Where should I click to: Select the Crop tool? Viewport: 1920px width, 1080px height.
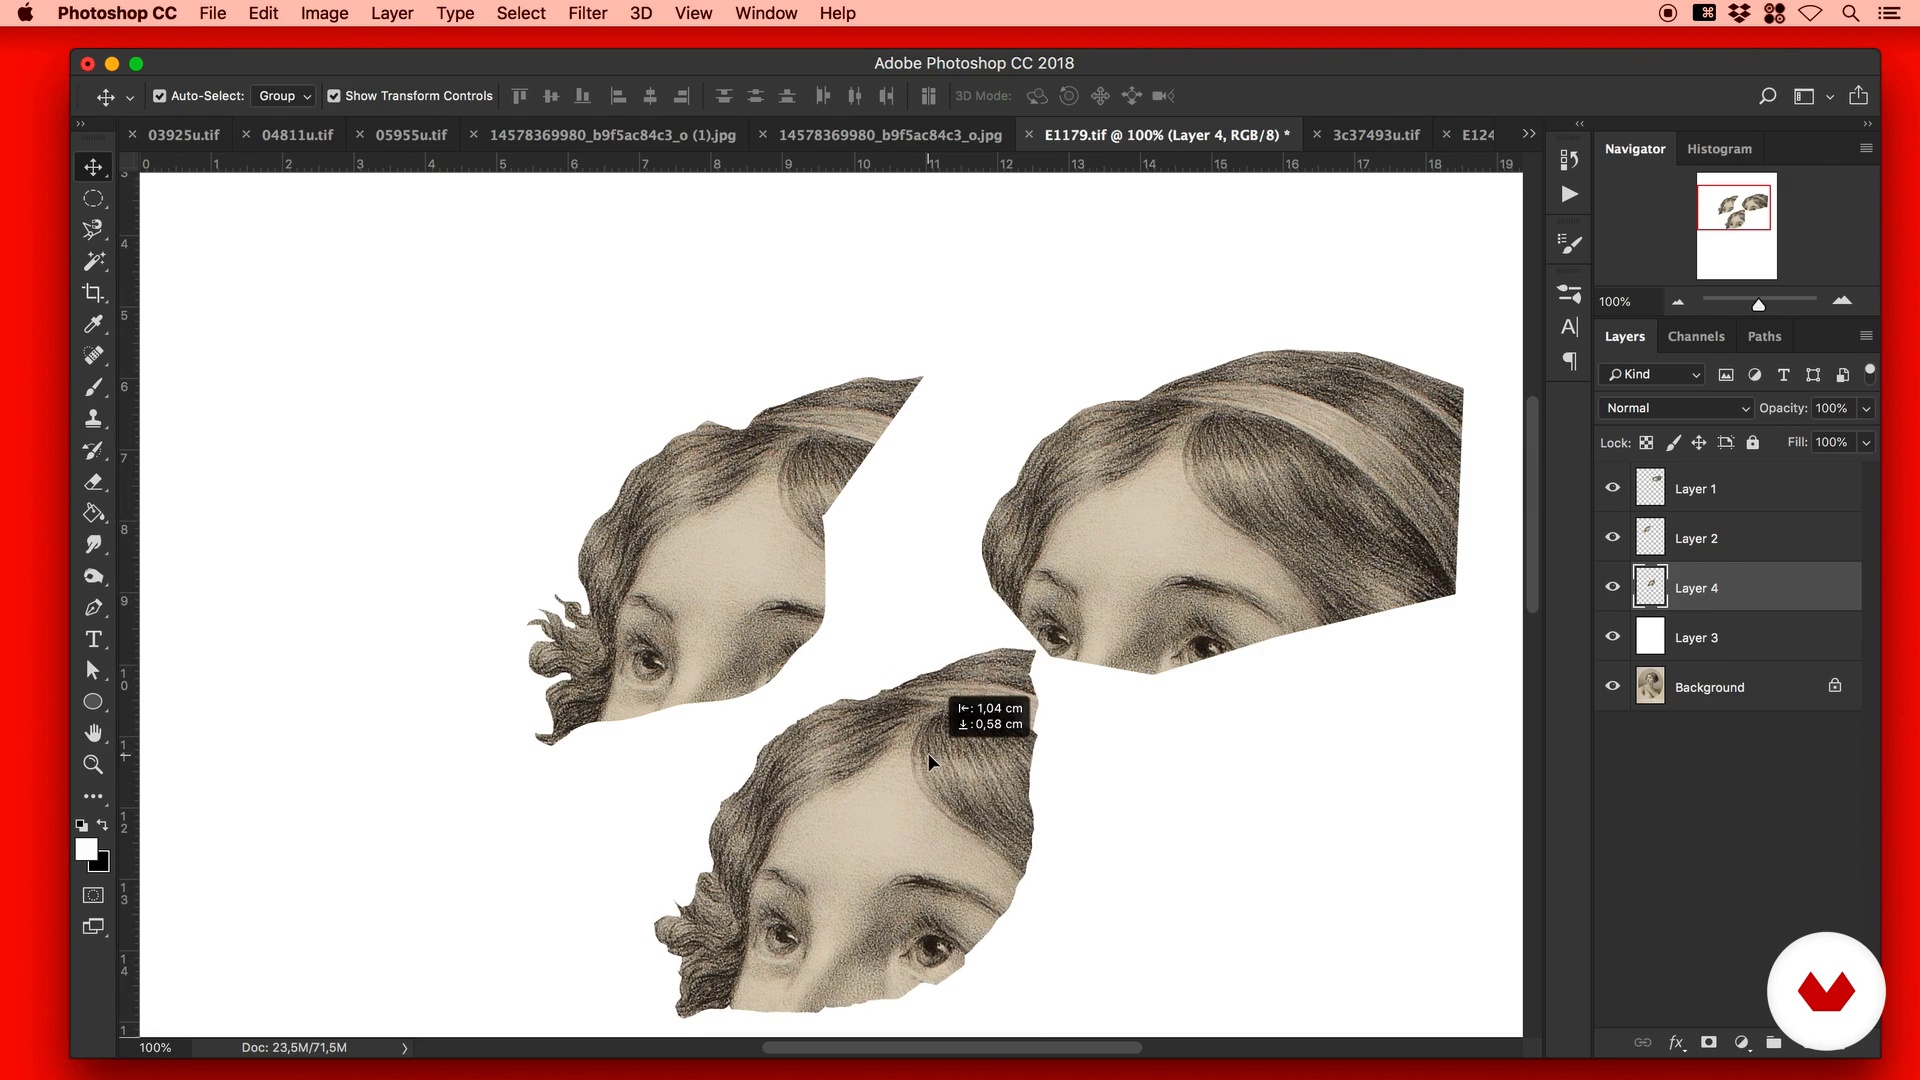coord(93,293)
